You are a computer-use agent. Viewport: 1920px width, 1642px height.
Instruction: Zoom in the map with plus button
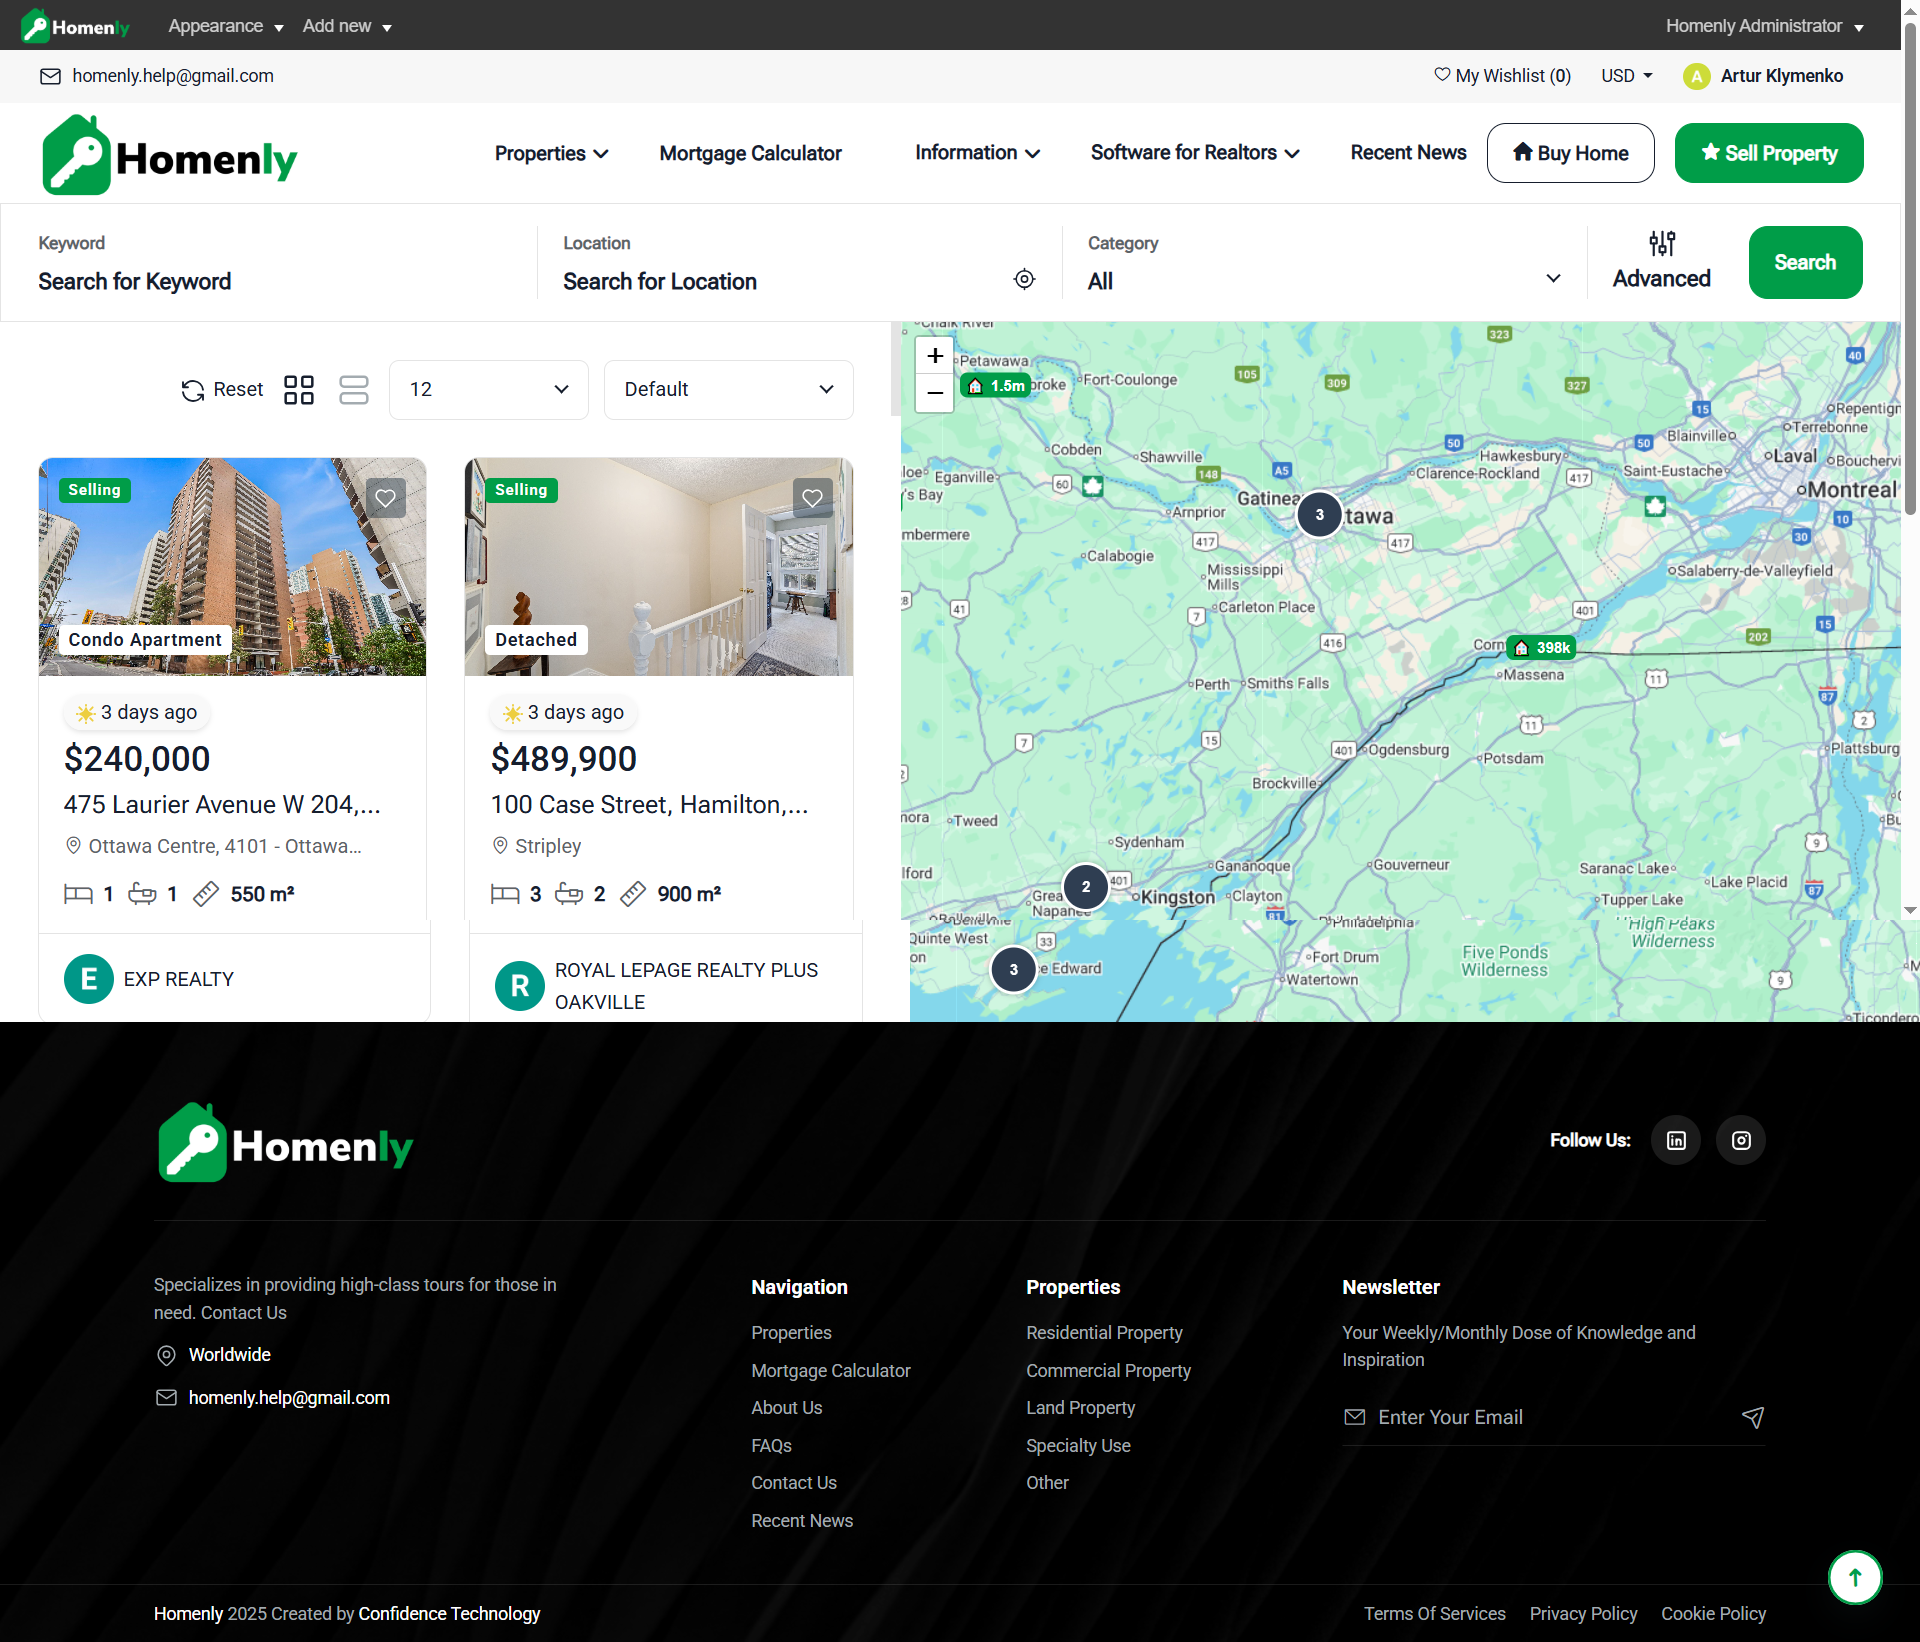coord(935,356)
